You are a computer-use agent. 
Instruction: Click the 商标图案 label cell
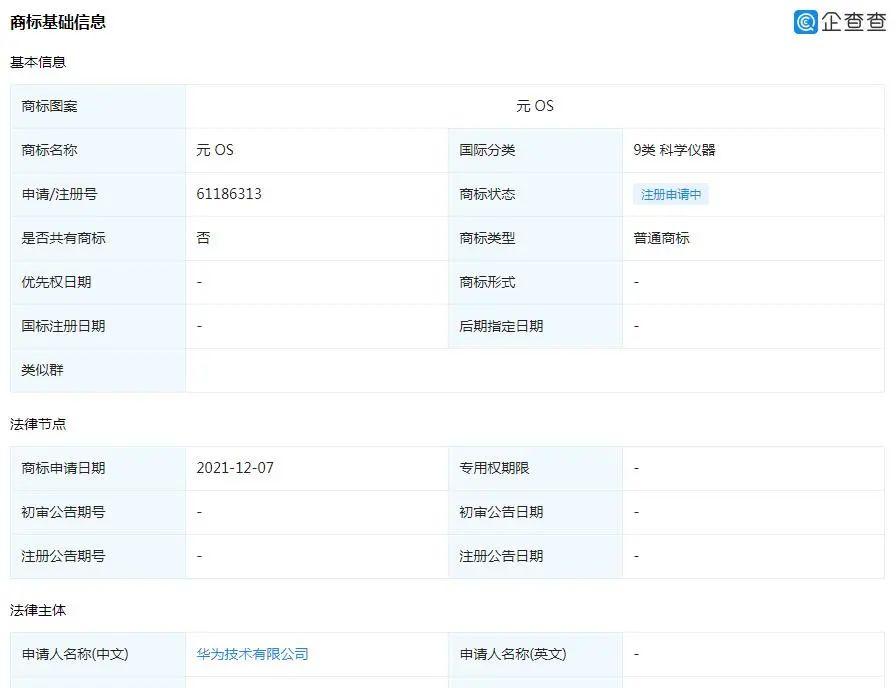pyautogui.click(x=98, y=106)
